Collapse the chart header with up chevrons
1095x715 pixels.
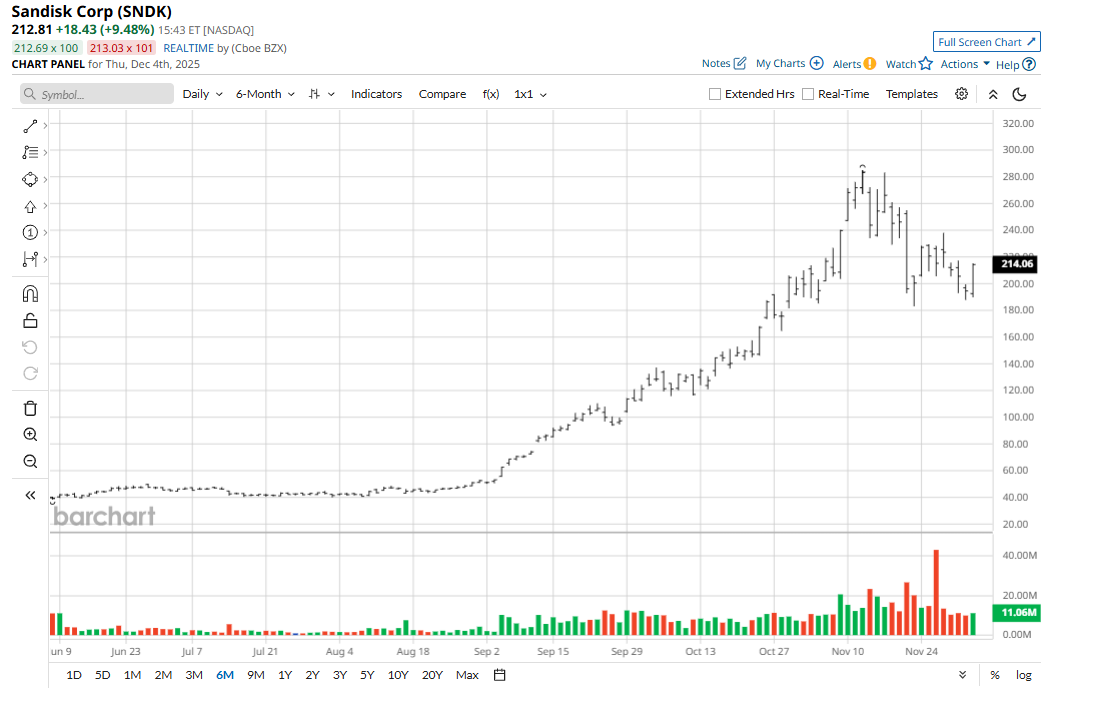click(993, 94)
